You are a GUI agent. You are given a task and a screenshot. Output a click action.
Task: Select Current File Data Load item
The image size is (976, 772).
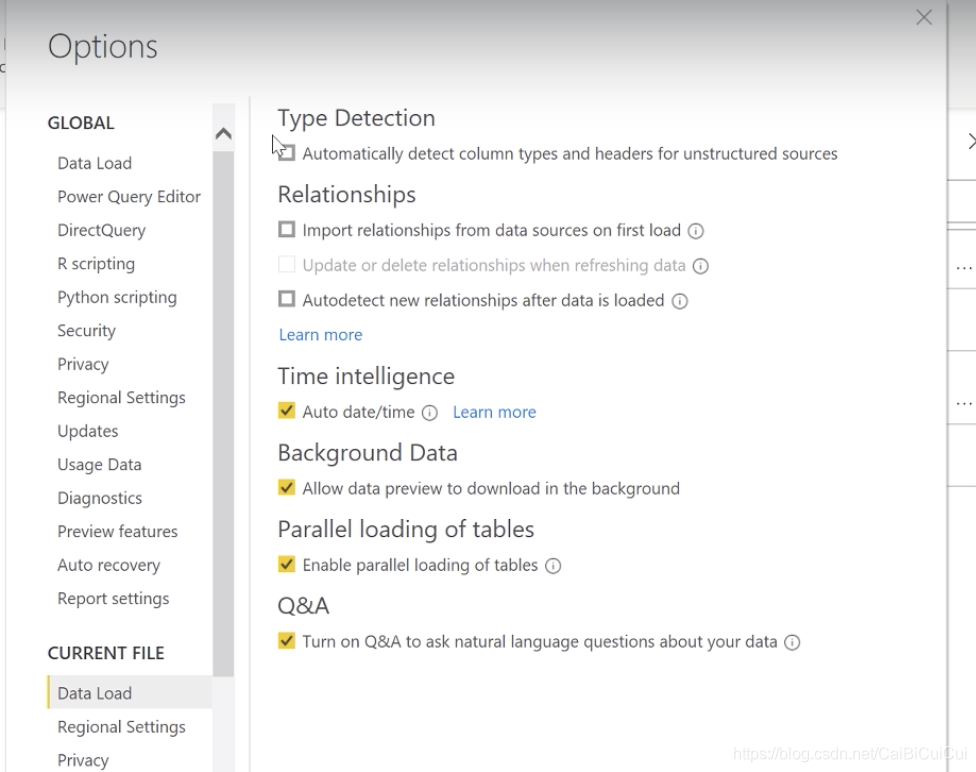[x=129, y=692]
